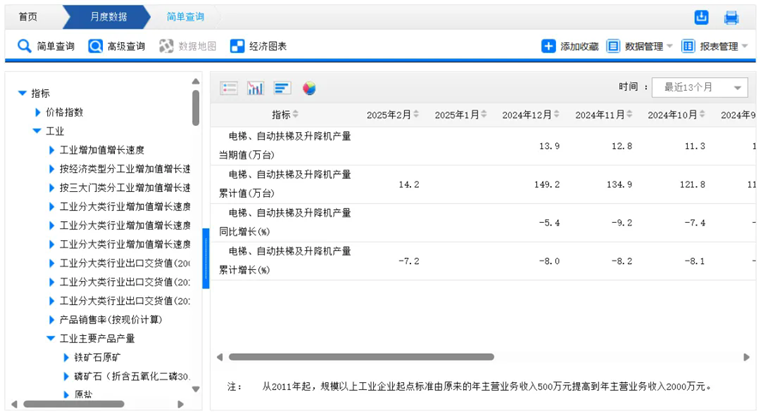Expand 工业增加值增长速度 tree node

(x=51, y=150)
